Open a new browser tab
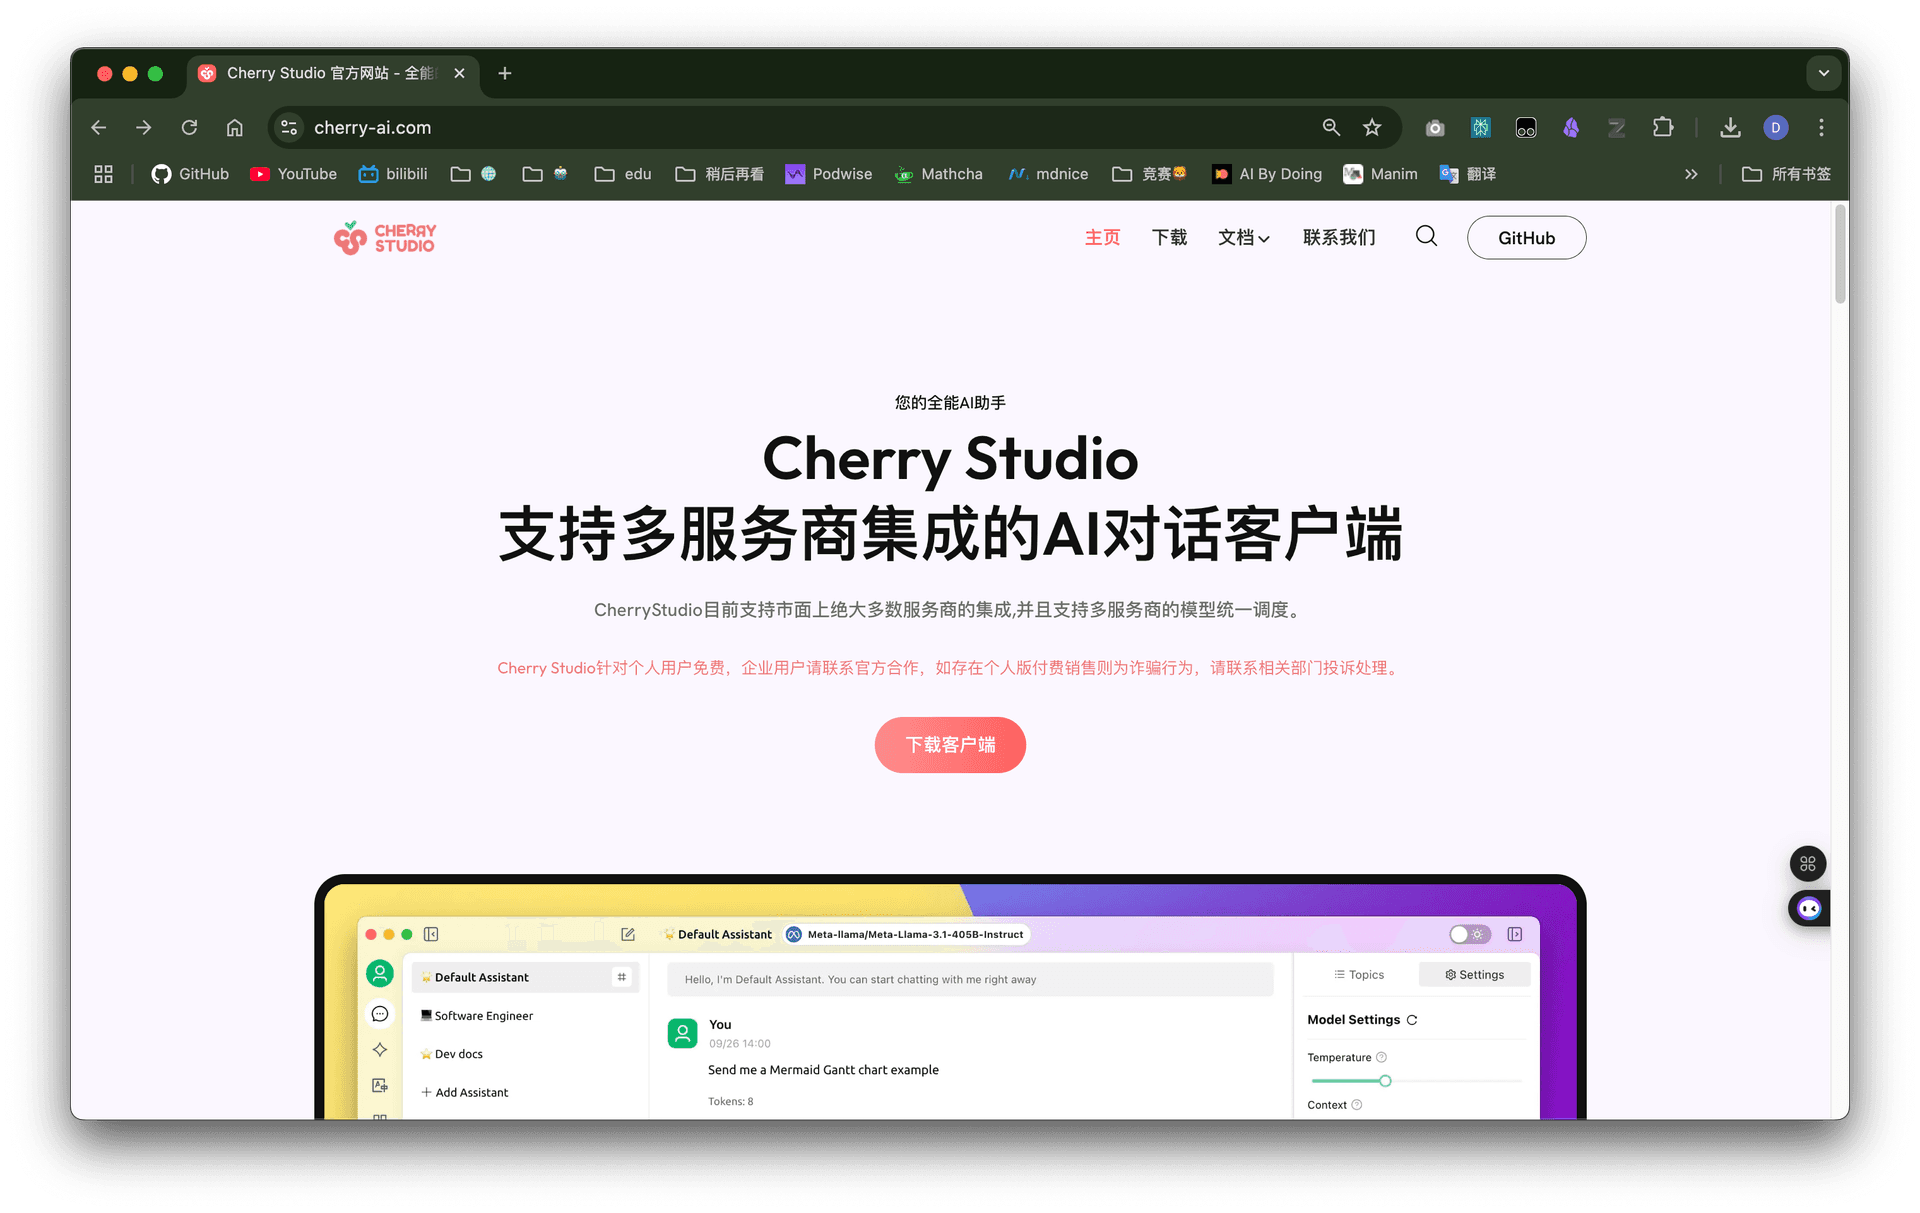 pos(505,73)
